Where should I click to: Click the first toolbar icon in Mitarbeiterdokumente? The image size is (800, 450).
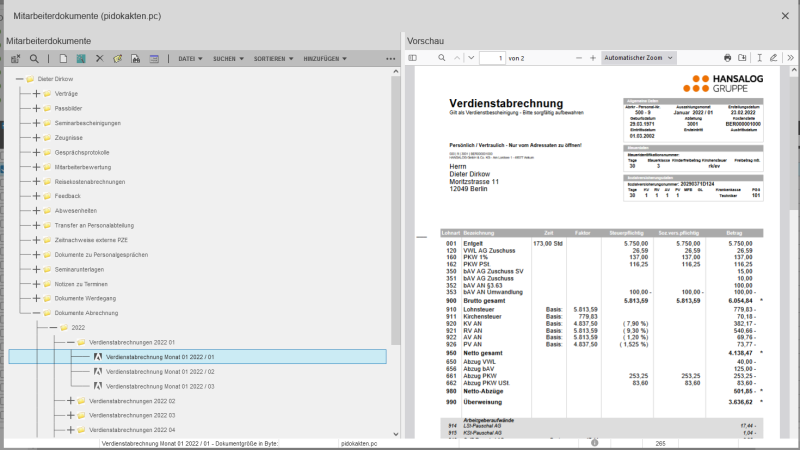[x=15, y=59]
